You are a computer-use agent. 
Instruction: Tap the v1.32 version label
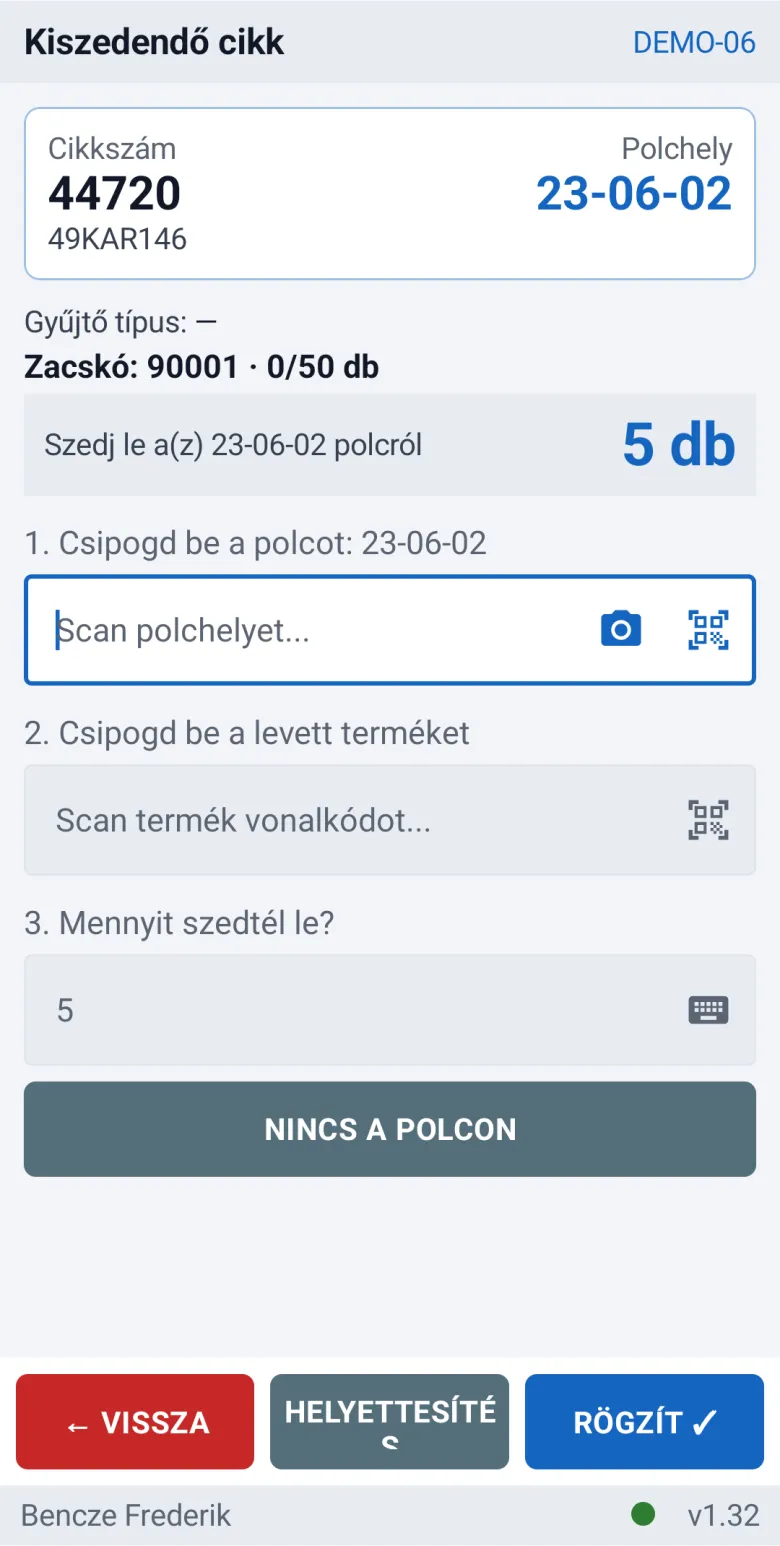[x=723, y=1515]
